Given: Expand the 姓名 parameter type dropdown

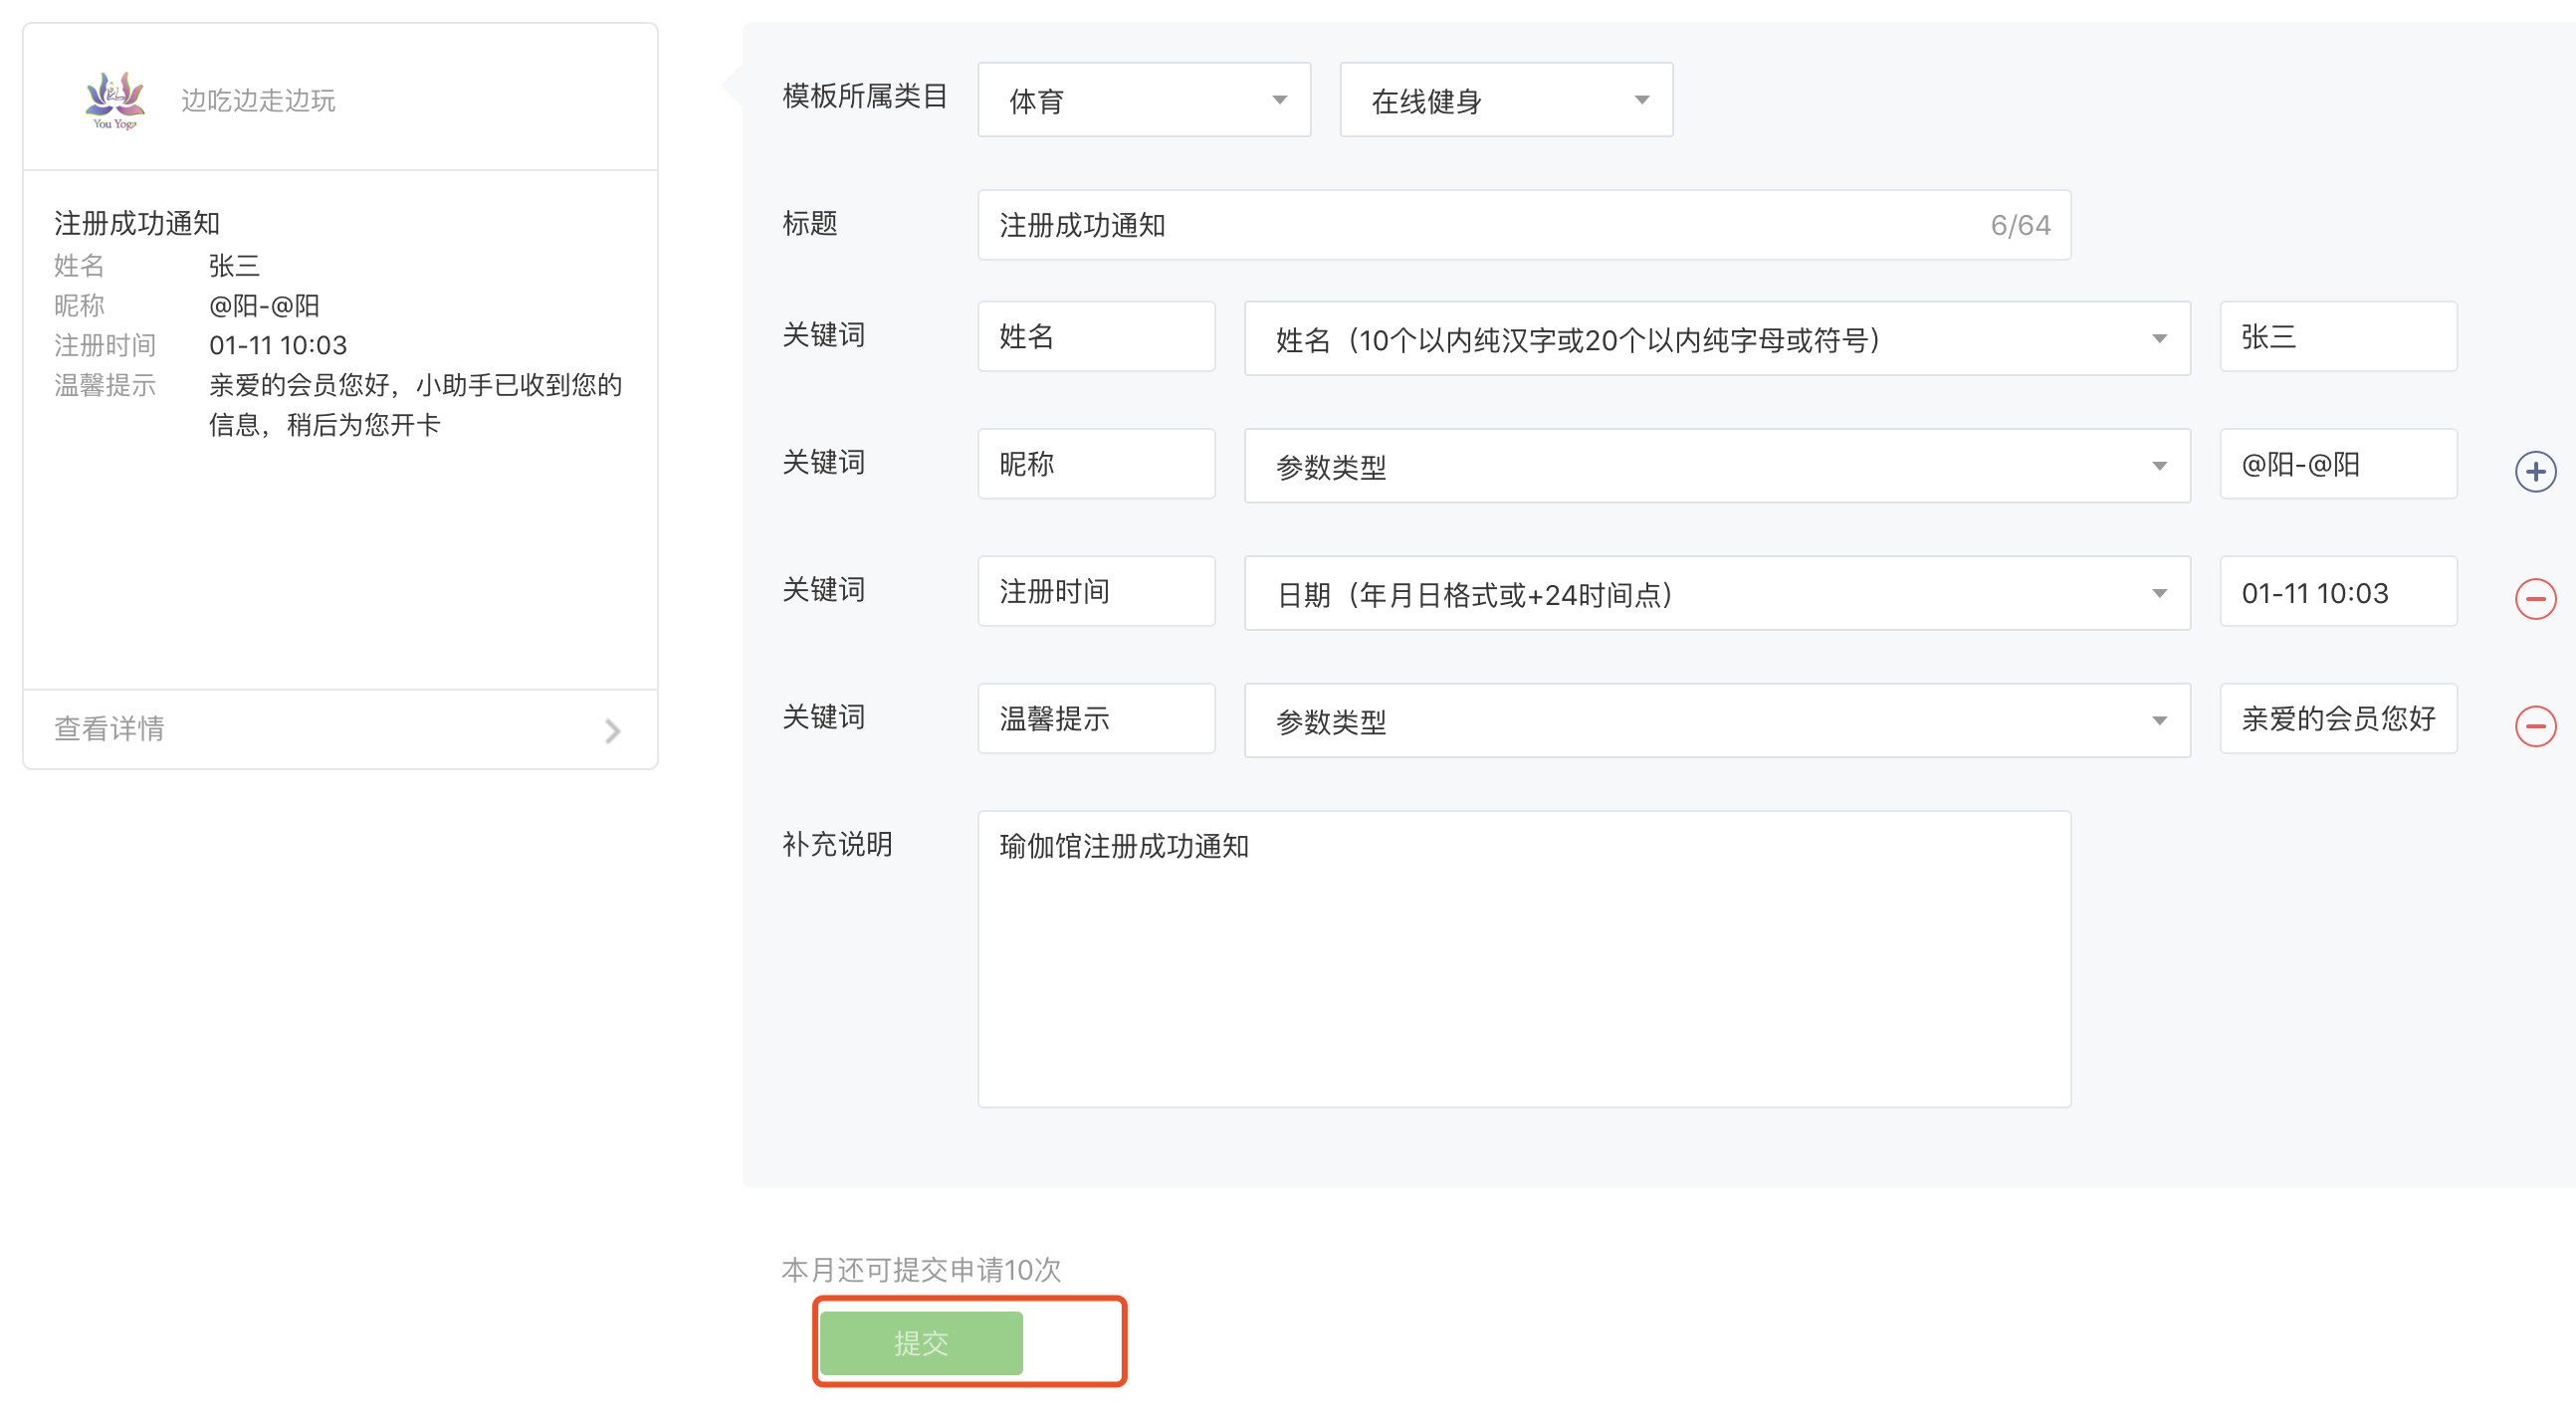Looking at the screenshot, I should [1716, 339].
